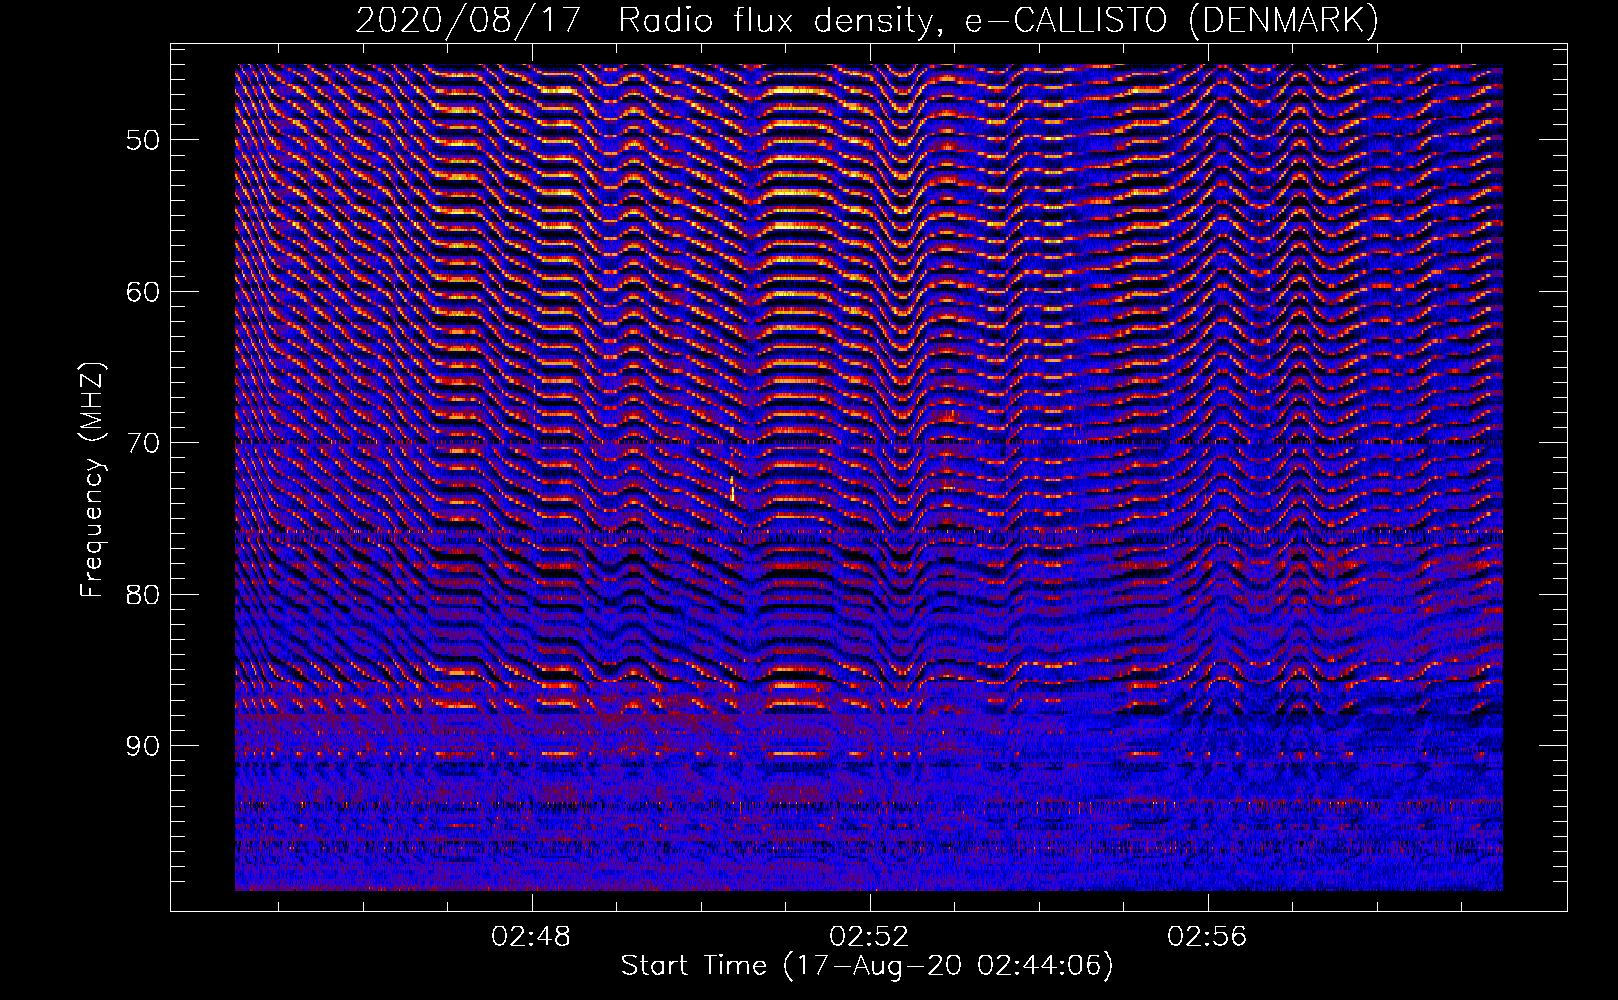
Task: Click the "Frequency (MHZ)" axis label
Action: pyautogui.click(x=92, y=480)
